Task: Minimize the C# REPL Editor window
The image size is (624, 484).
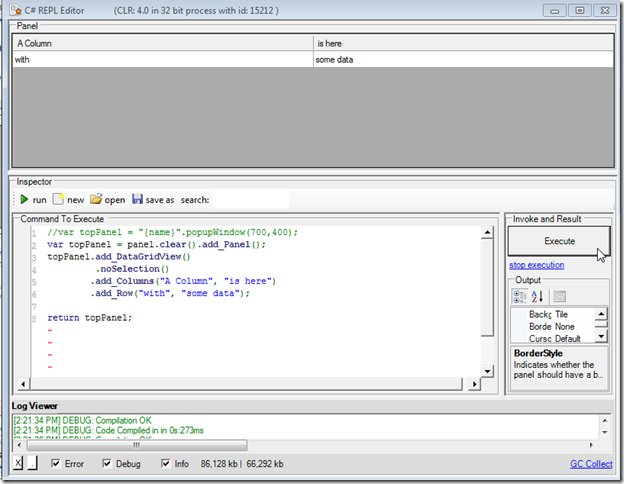Action: click(554, 10)
